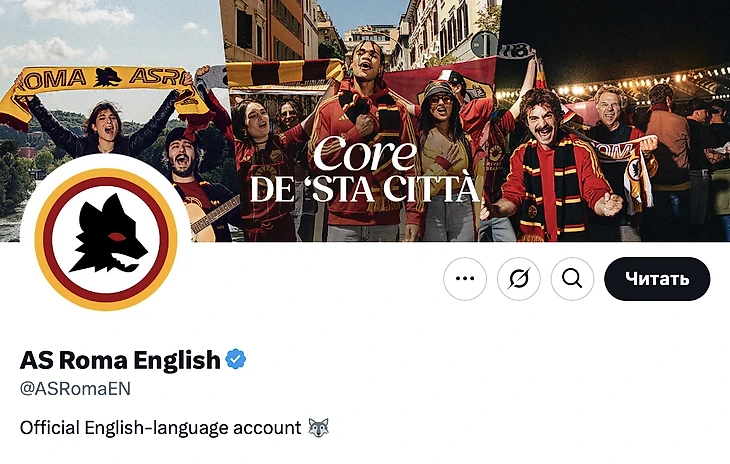Click the black wolf head in avatar
This screenshot has height=464, width=730.
(x=108, y=234)
